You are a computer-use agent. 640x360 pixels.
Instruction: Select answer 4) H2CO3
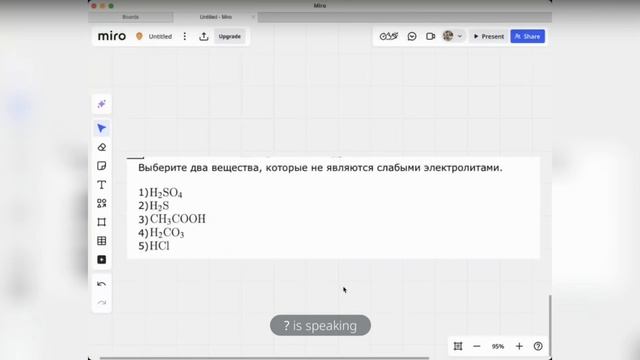(x=161, y=233)
